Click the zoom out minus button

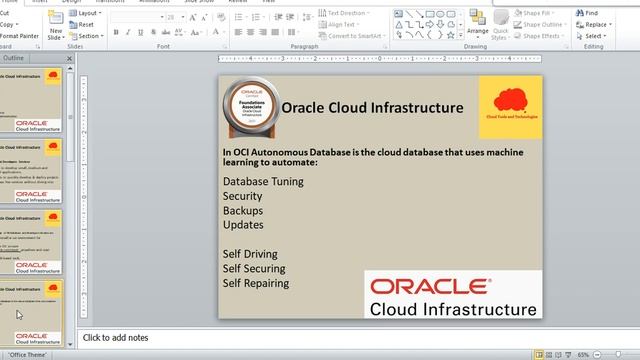tap(597, 355)
